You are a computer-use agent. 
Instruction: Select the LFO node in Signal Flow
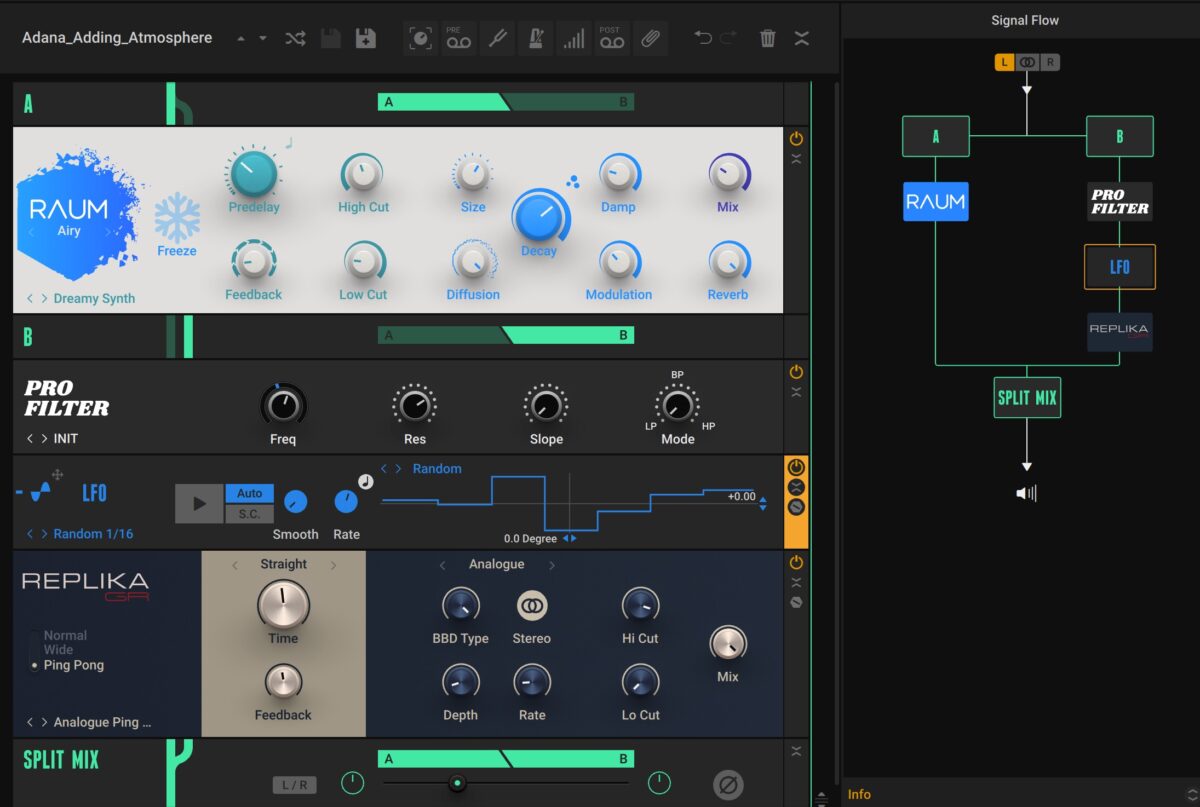coord(1120,267)
